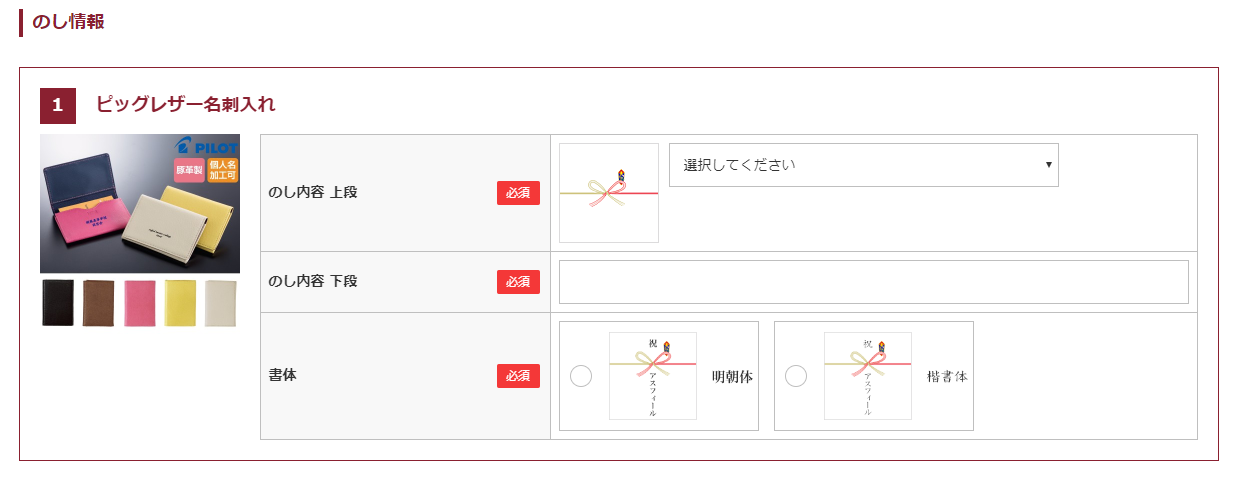The image size is (1252, 491).
Task: Pick the yellow card case color thumbnail
Action: (180, 303)
